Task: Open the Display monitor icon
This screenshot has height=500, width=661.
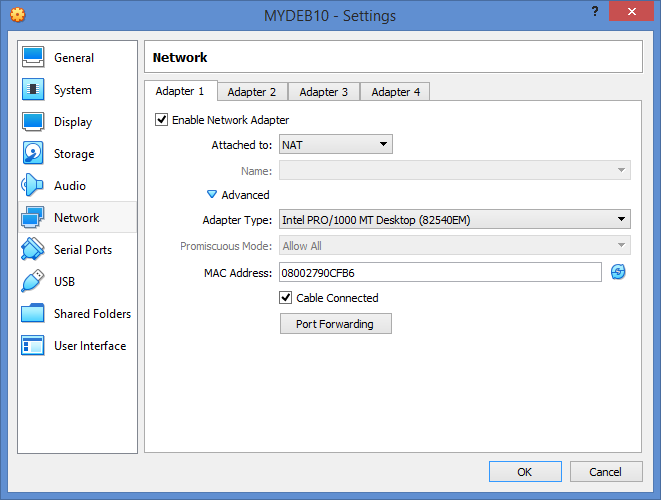Action: pyautogui.click(x=33, y=122)
